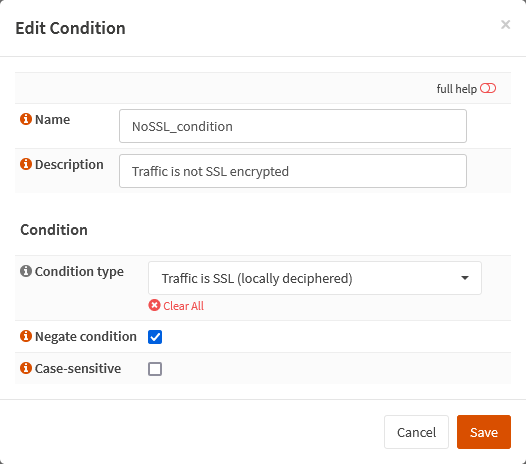Click the dropdown arrow on Condition type

[x=465, y=278]
